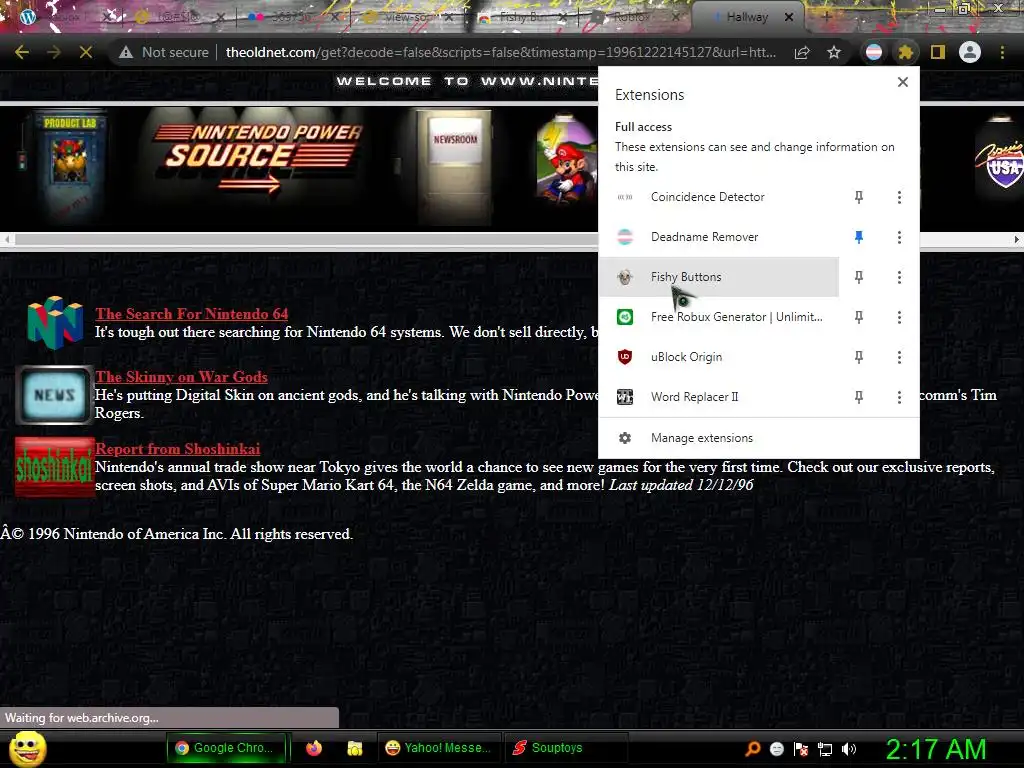Open the side panel toolbar icon
The image size is (1024, 768).
[938, 52]
